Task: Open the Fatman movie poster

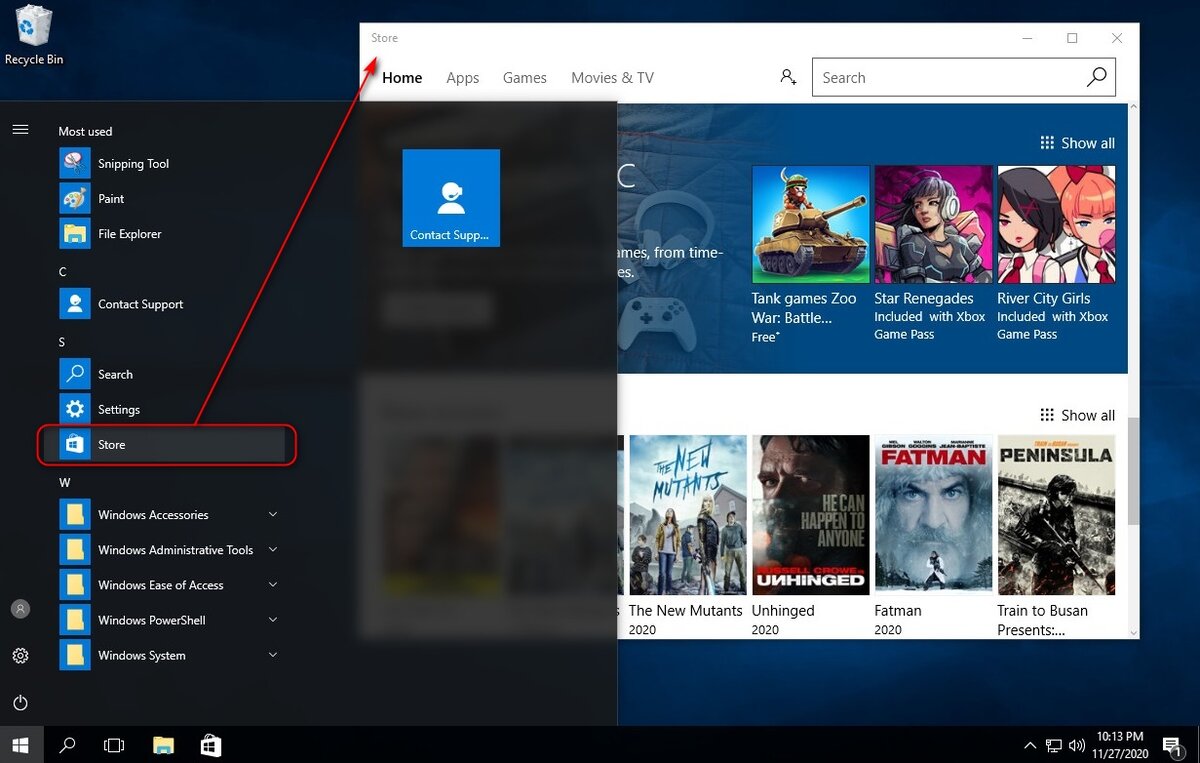Action: coord(933,515)
